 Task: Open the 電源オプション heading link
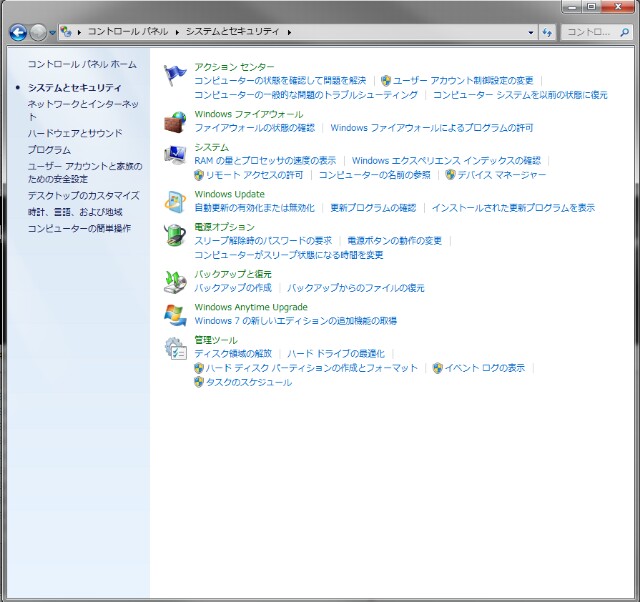click(x=224, y=227)
